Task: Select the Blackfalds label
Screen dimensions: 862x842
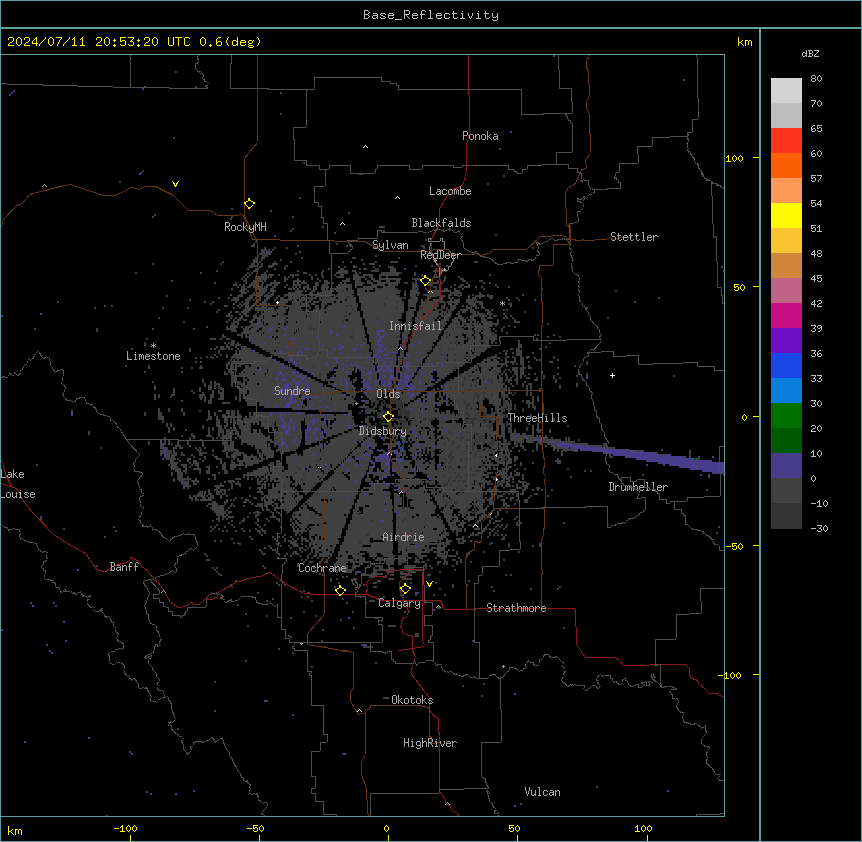Action: (x=441, y=223)
